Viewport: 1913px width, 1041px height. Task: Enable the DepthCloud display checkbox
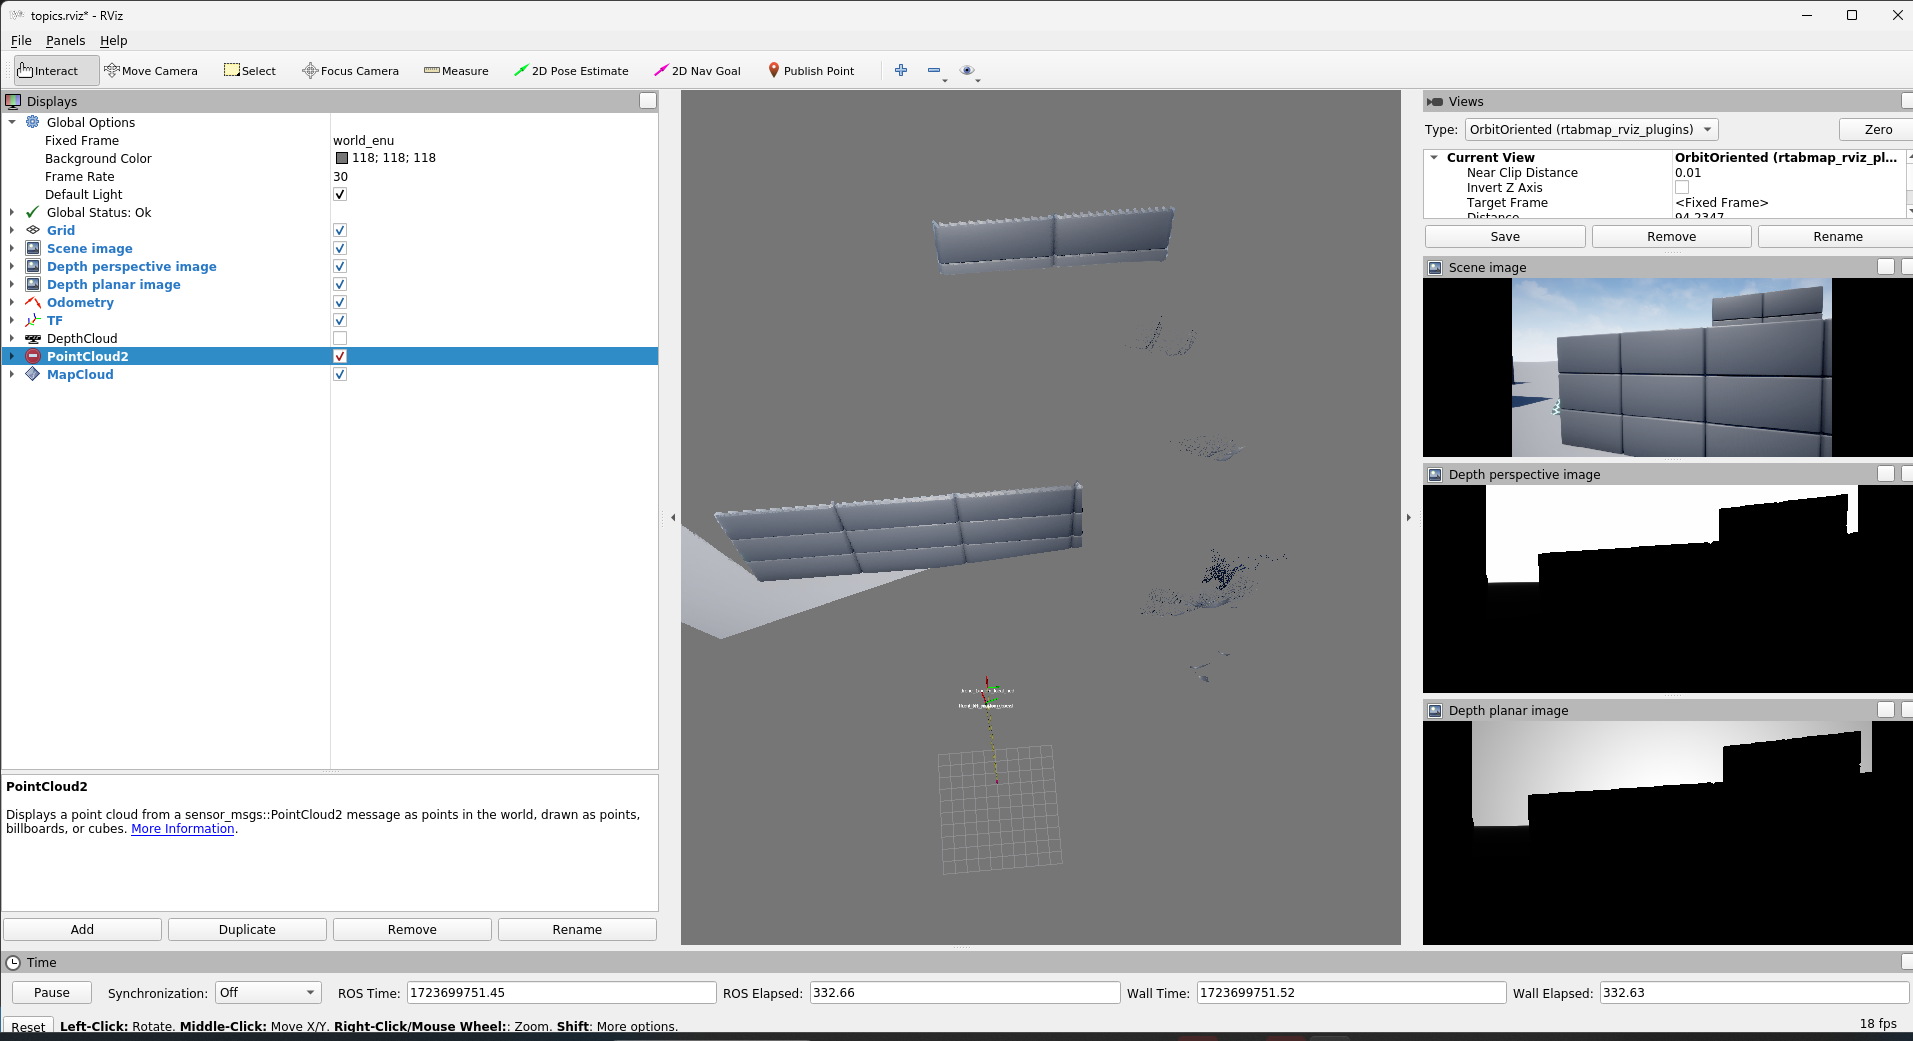(340, 339)
